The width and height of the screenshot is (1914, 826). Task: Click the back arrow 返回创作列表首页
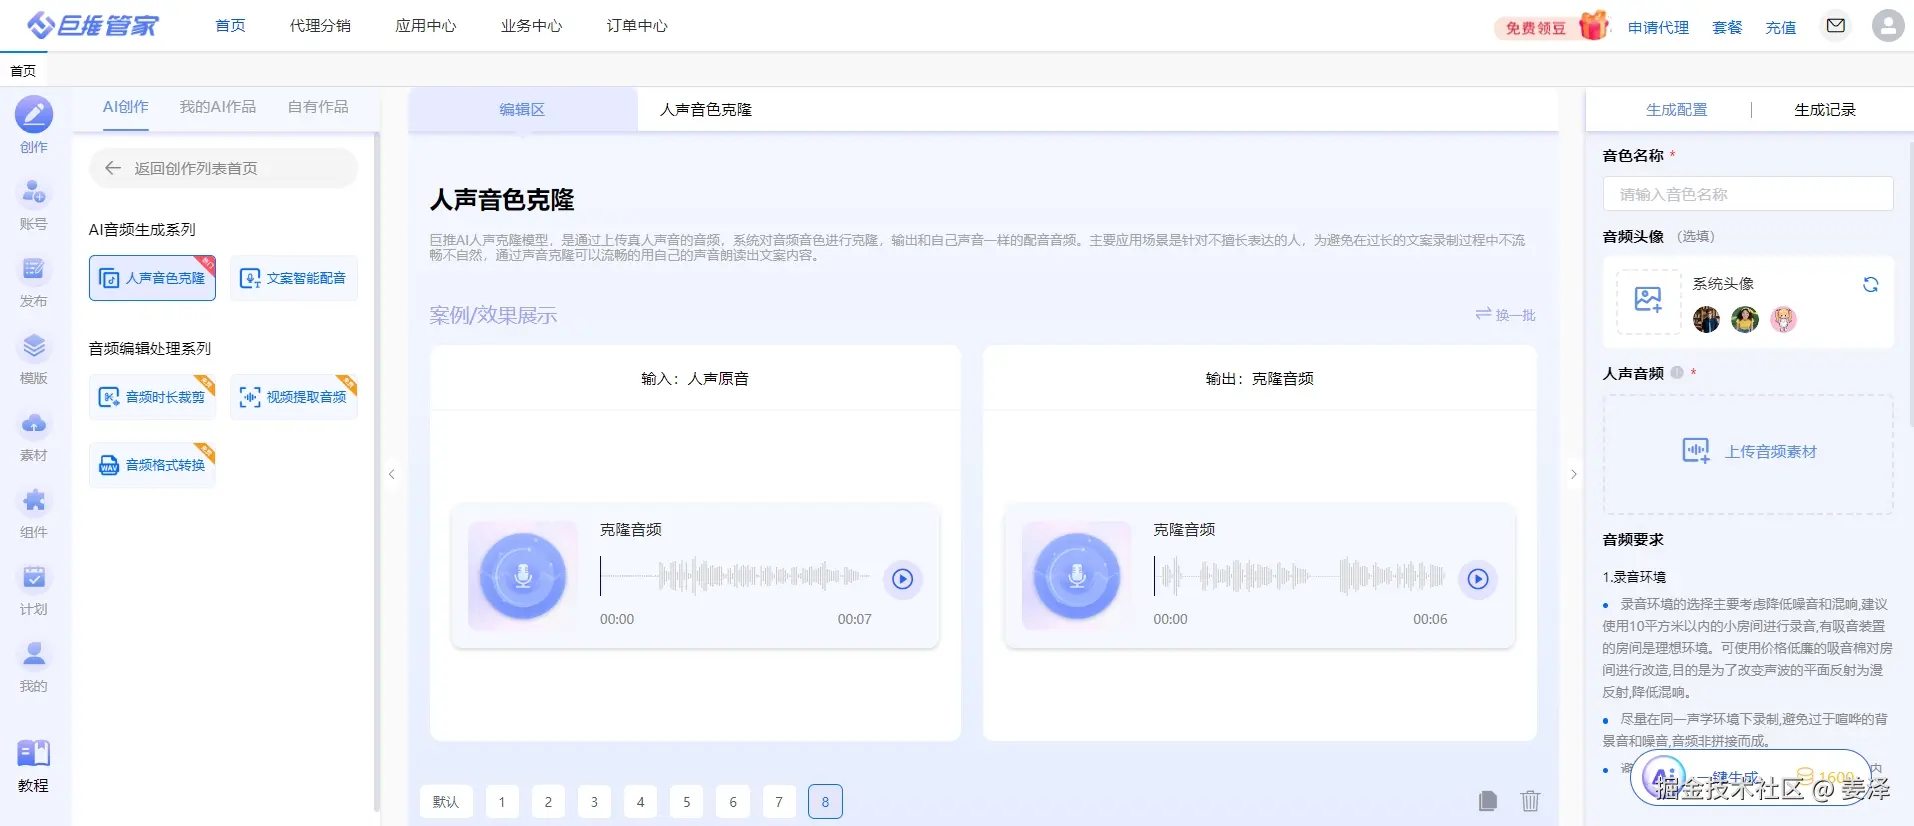pos(113,168)
